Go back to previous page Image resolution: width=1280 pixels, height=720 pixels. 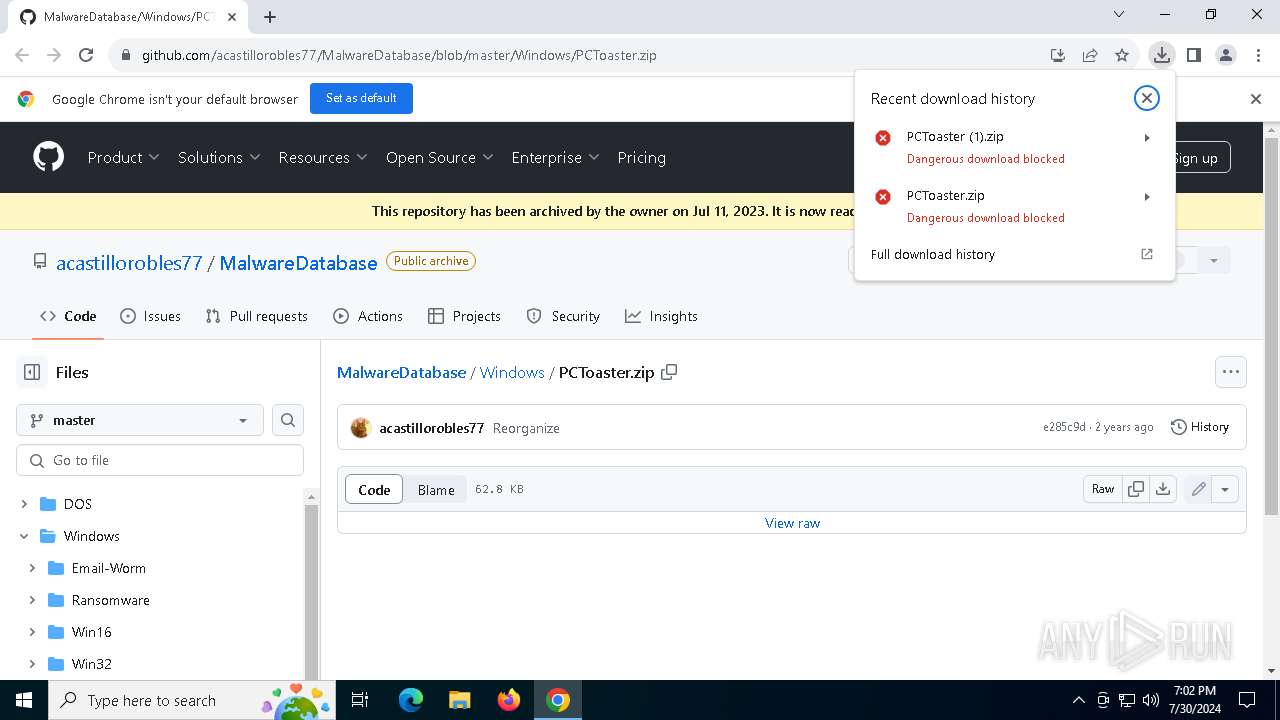(22, 55)
